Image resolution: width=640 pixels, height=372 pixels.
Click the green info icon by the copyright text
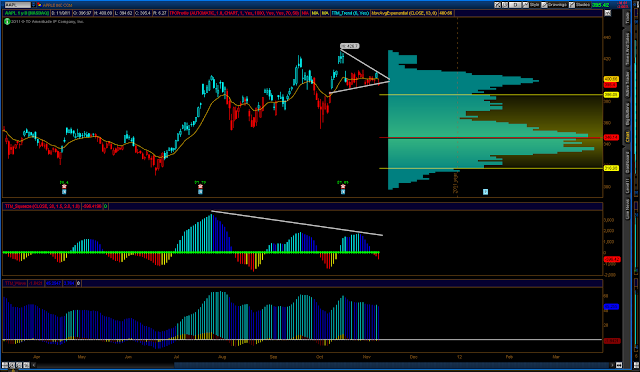click(x=7, y=21)
